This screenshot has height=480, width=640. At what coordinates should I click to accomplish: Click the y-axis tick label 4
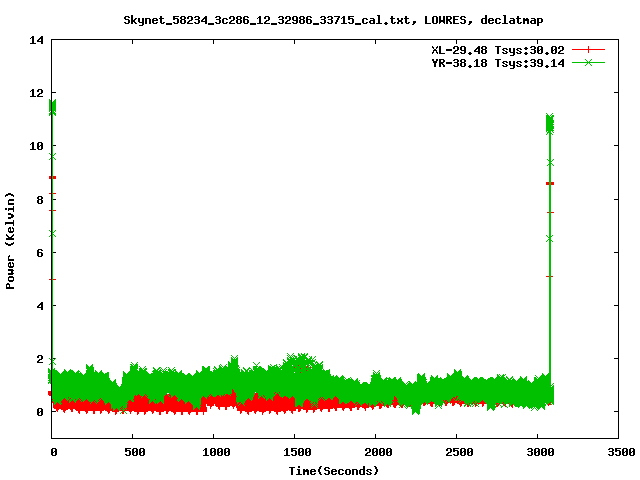pos(40,306)
